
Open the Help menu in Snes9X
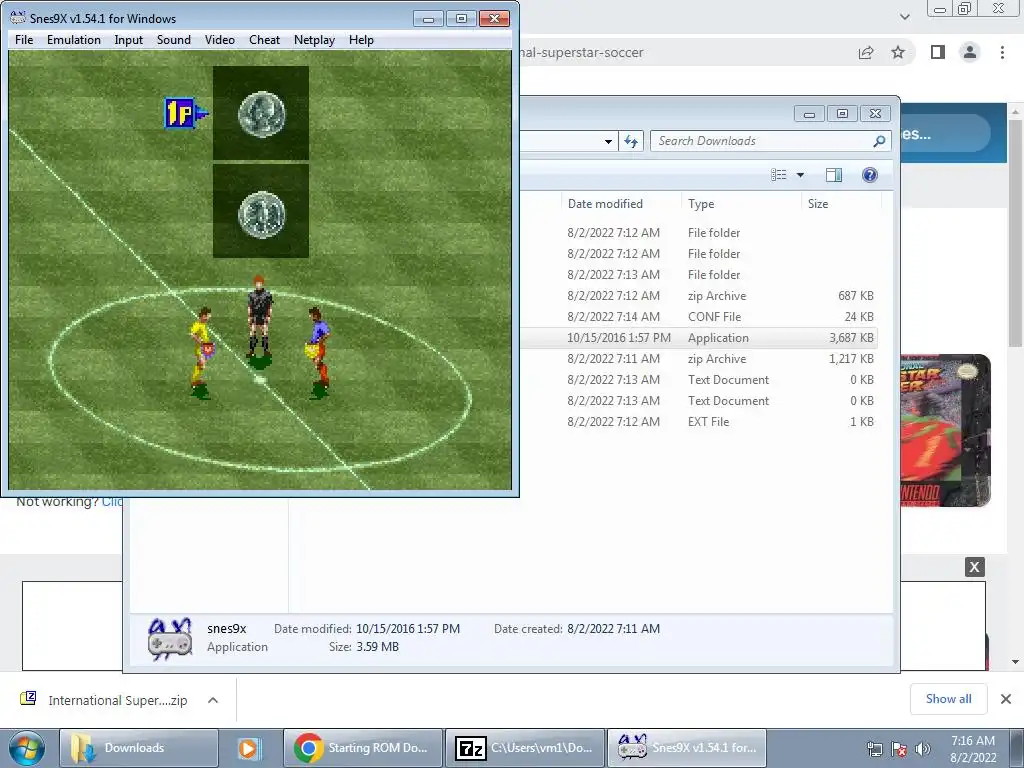[x=361, y=40]
